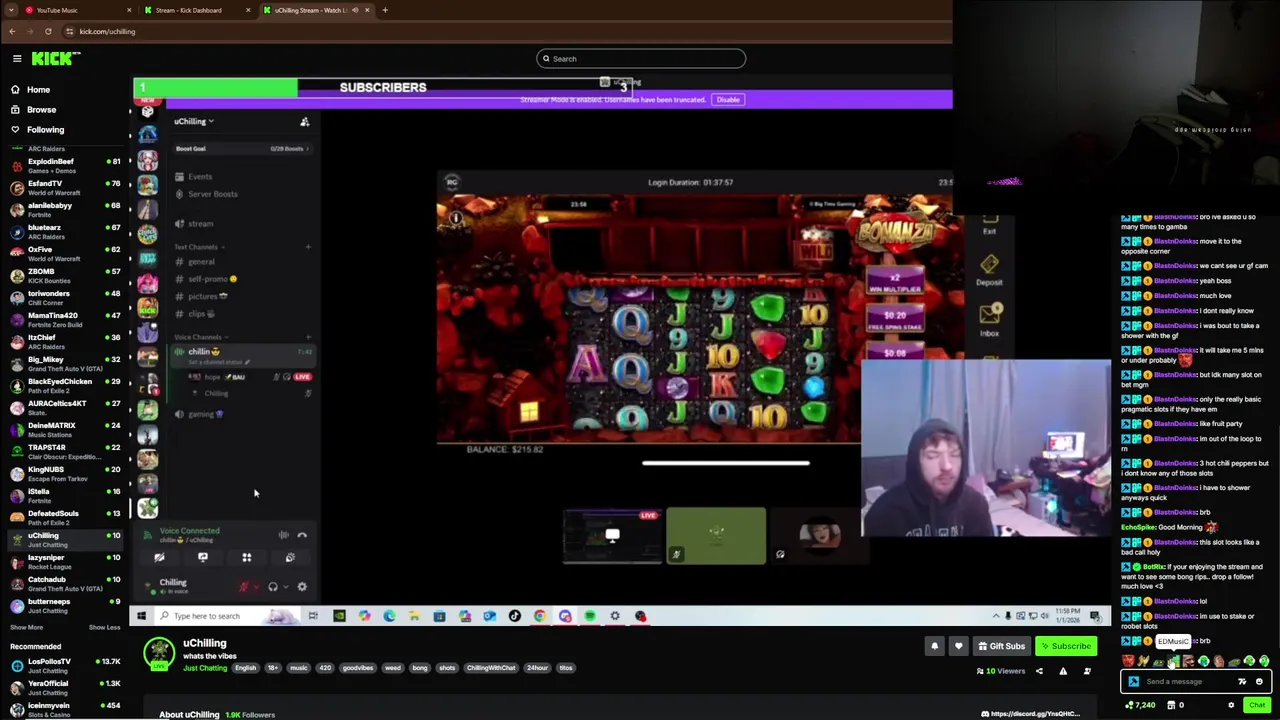Open chat settings gear
This screenshot has height=720, width=1280.
pyautogui.click(x=1231, y=705)
